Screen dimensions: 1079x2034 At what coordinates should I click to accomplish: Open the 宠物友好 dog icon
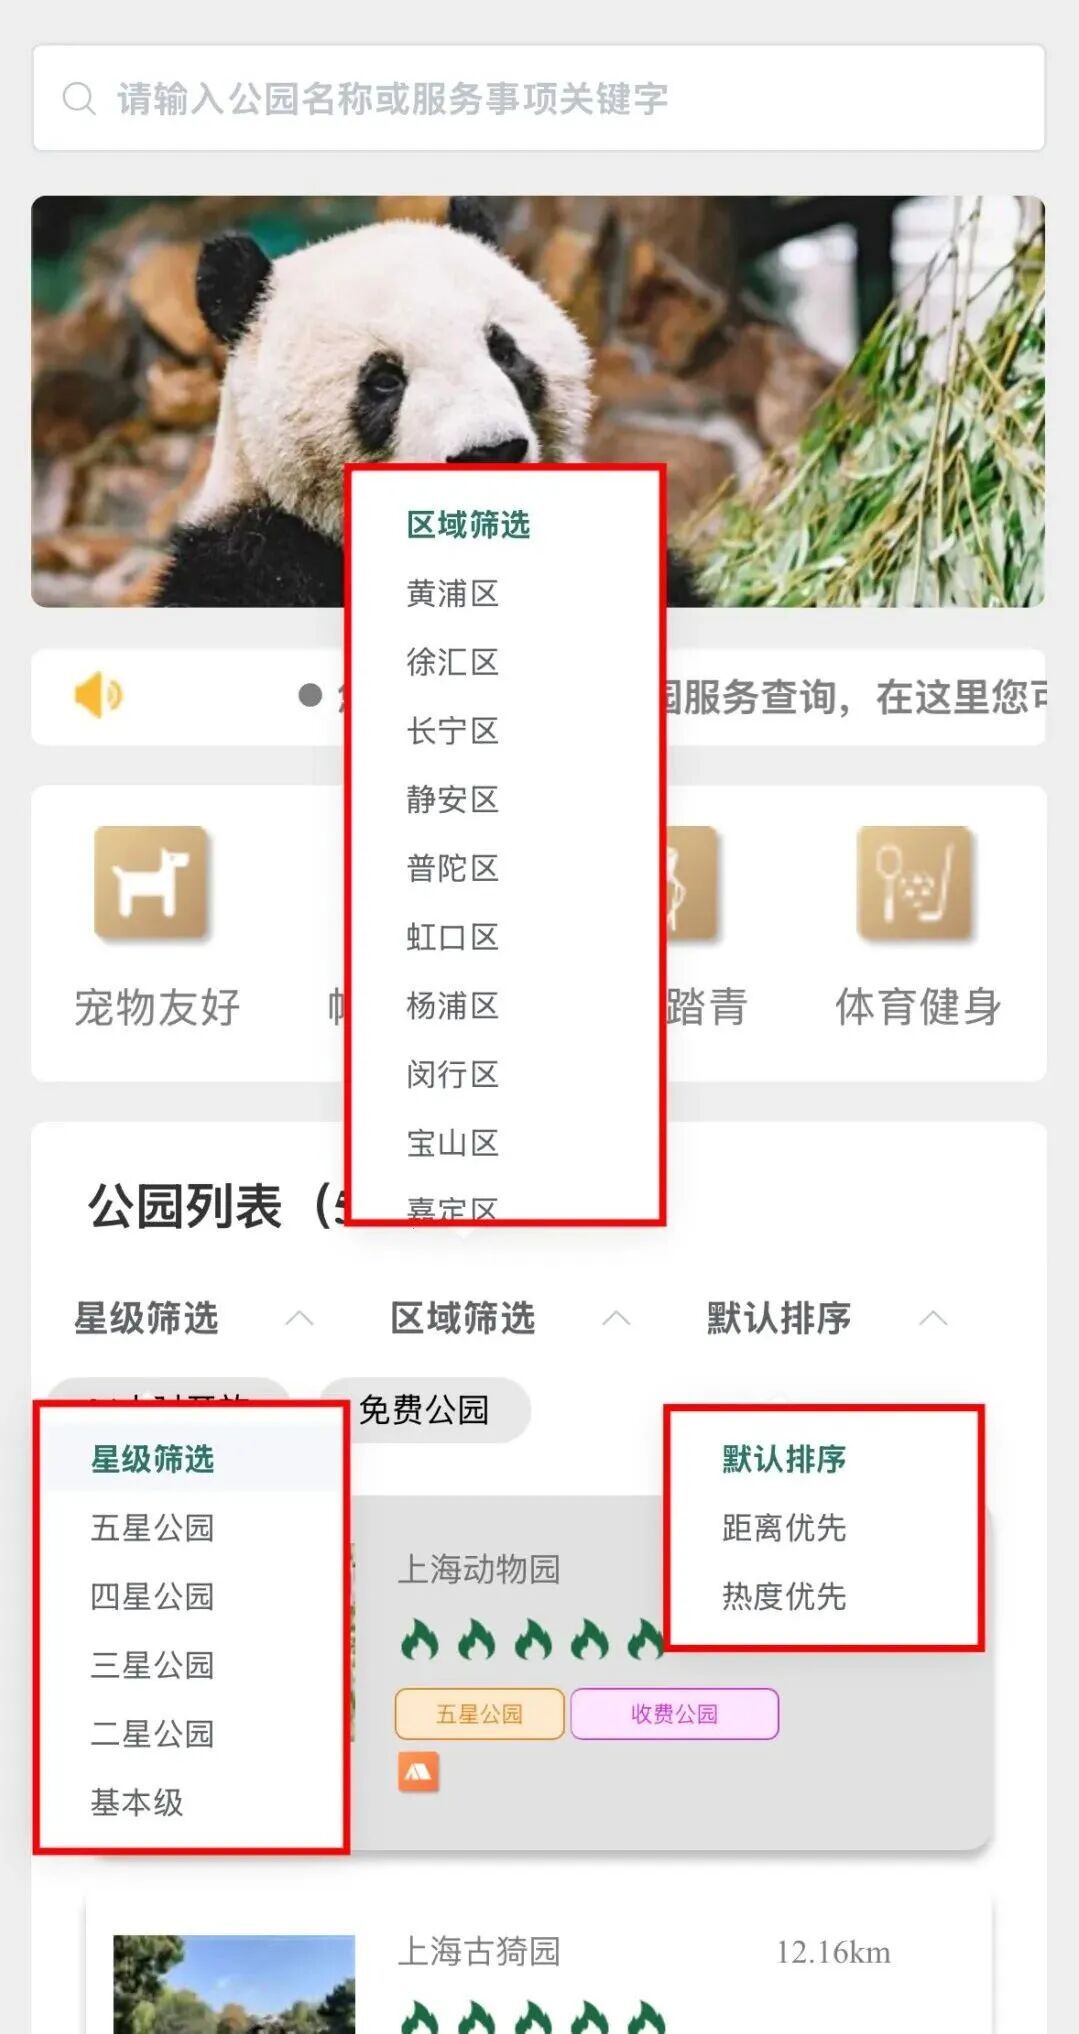point(151,884)
